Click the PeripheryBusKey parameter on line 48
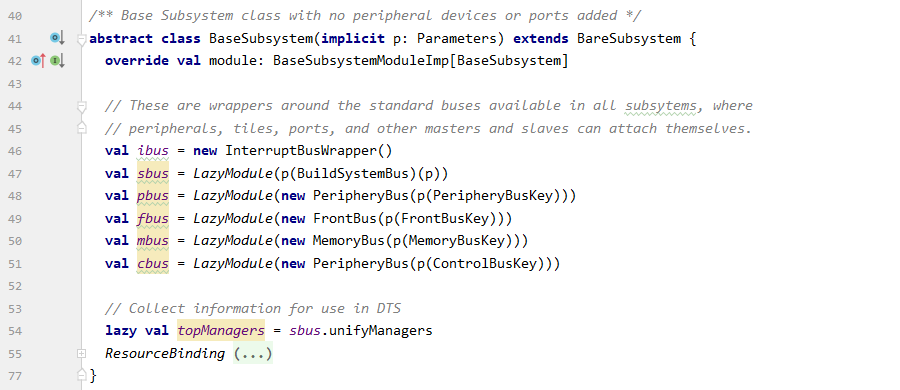The height and width of the screenshot is (390, 900). [x=496, y=195]
